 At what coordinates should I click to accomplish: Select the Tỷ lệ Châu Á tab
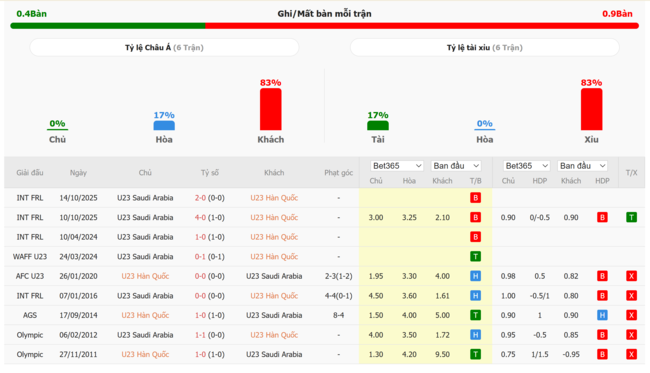[x=164, y=48]
